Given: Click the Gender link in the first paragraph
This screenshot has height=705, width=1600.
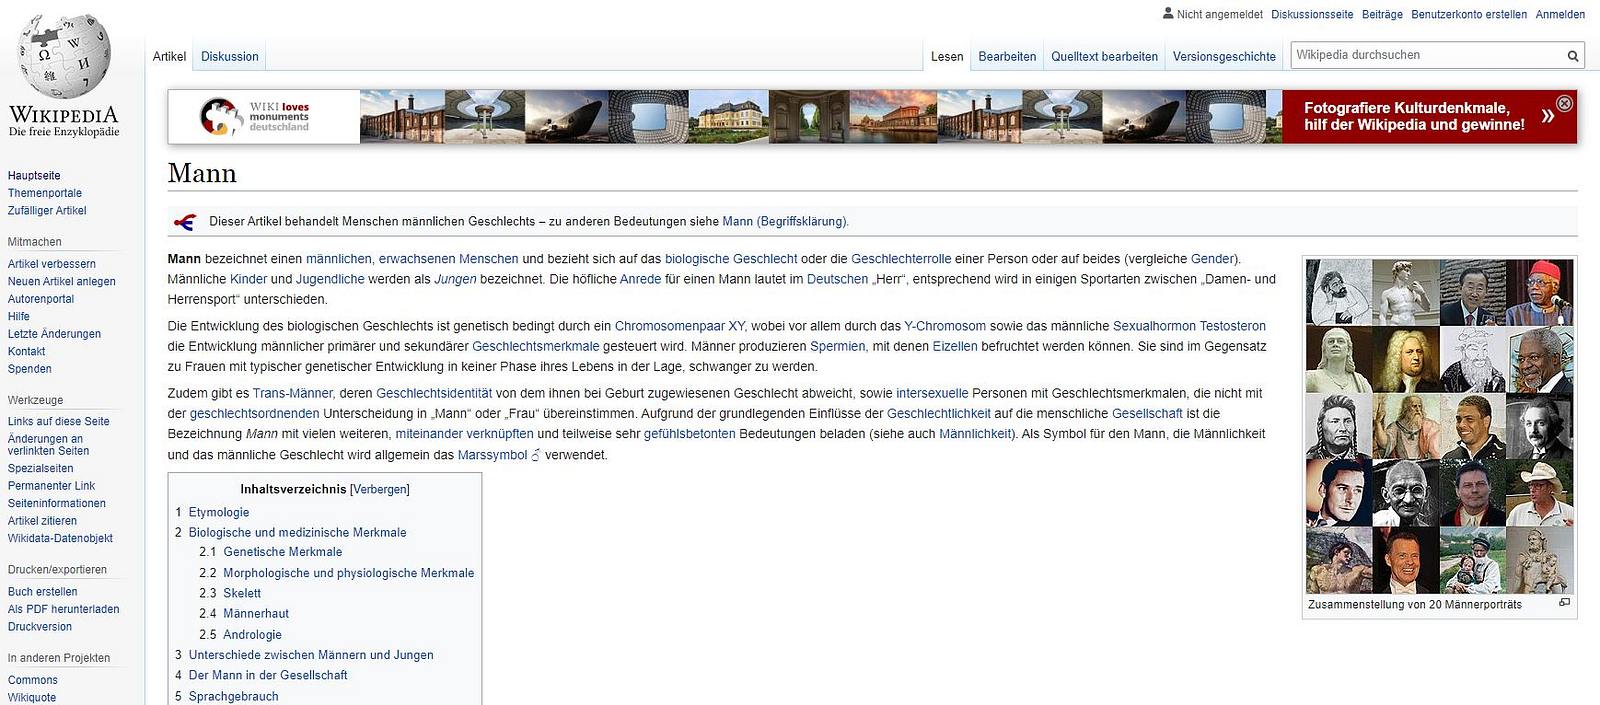Looking at the screenshot, I should (x=1212, y=259).
